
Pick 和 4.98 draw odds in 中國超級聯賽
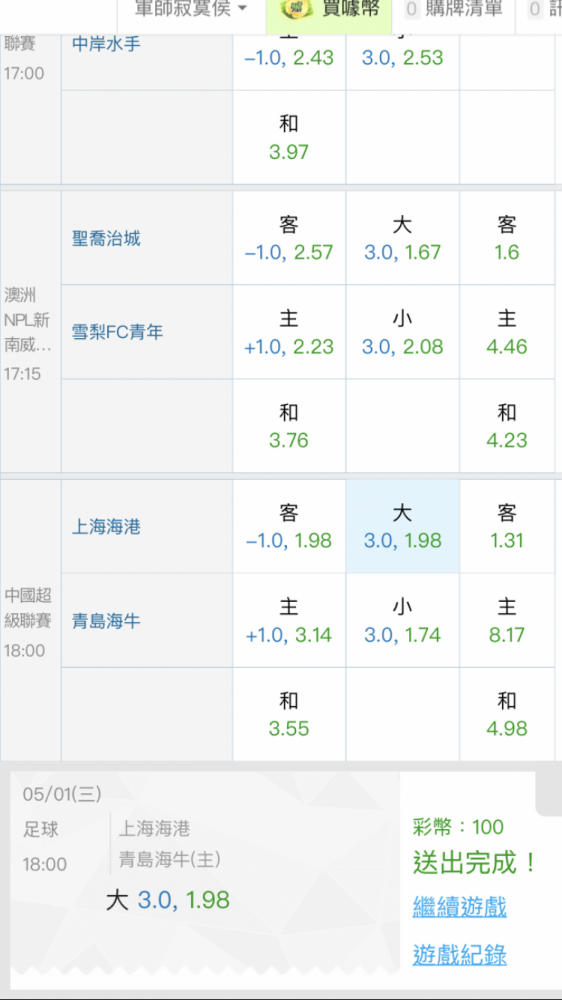coord(507,714)
